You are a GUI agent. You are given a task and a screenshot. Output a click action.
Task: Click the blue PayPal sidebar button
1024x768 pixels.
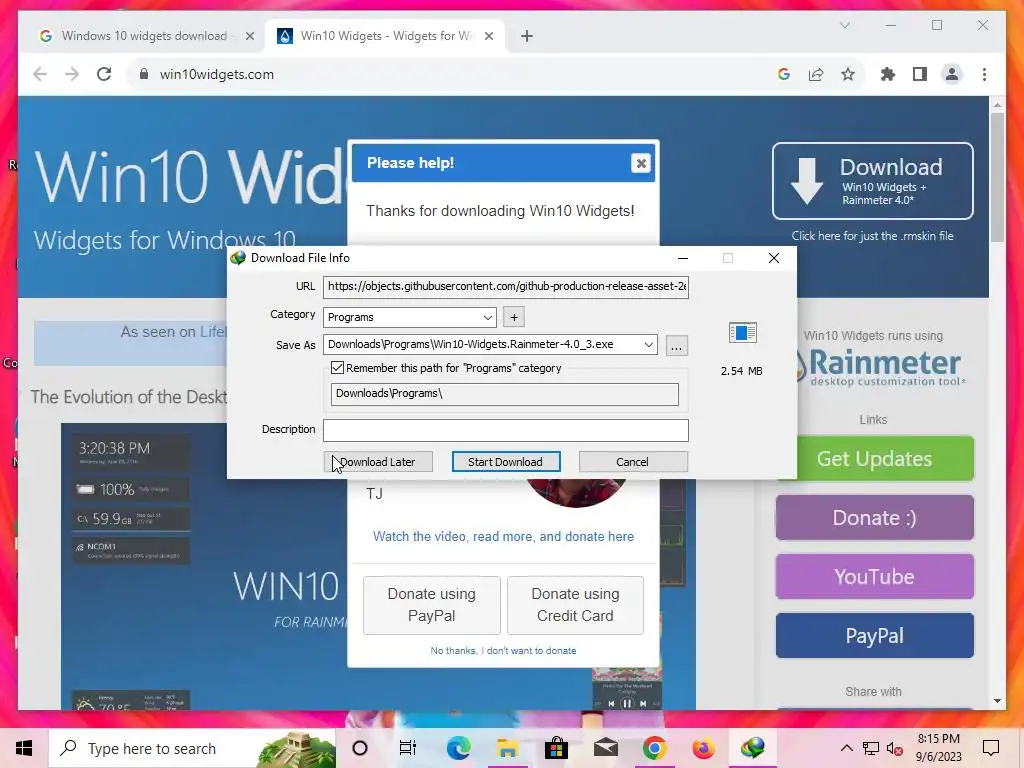pyautogui.click(x=874, y=635)
